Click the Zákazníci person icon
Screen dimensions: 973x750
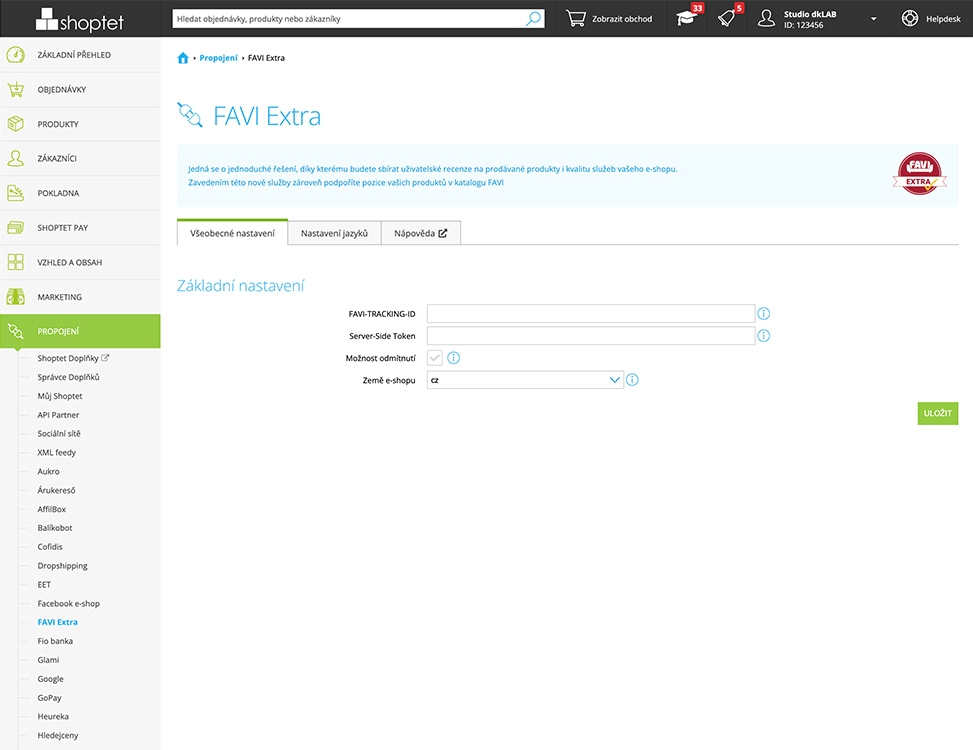click(x=16, y=158)
